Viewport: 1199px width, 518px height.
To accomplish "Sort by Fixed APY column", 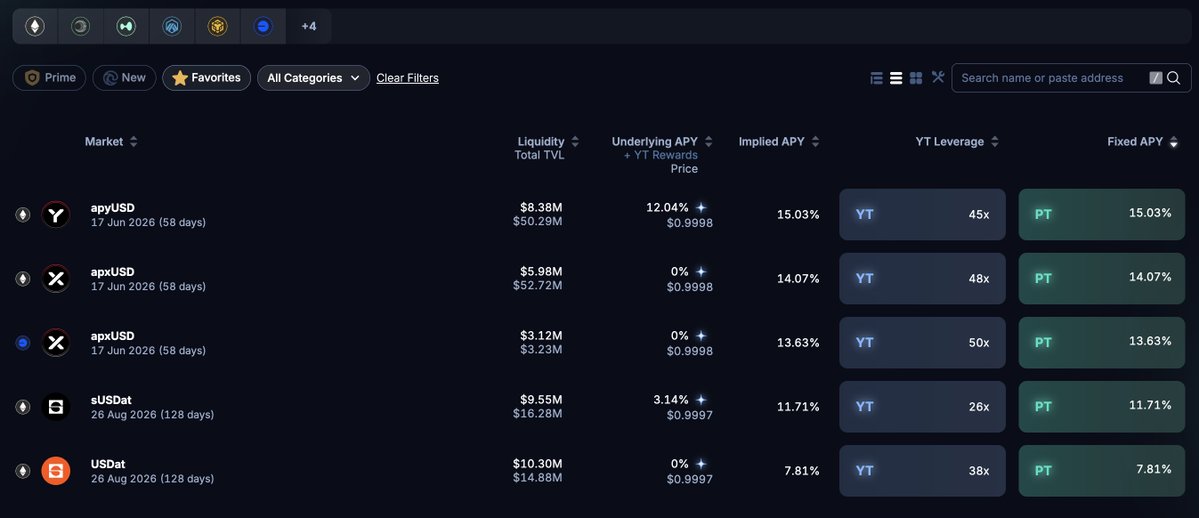I will [1142, 142].
